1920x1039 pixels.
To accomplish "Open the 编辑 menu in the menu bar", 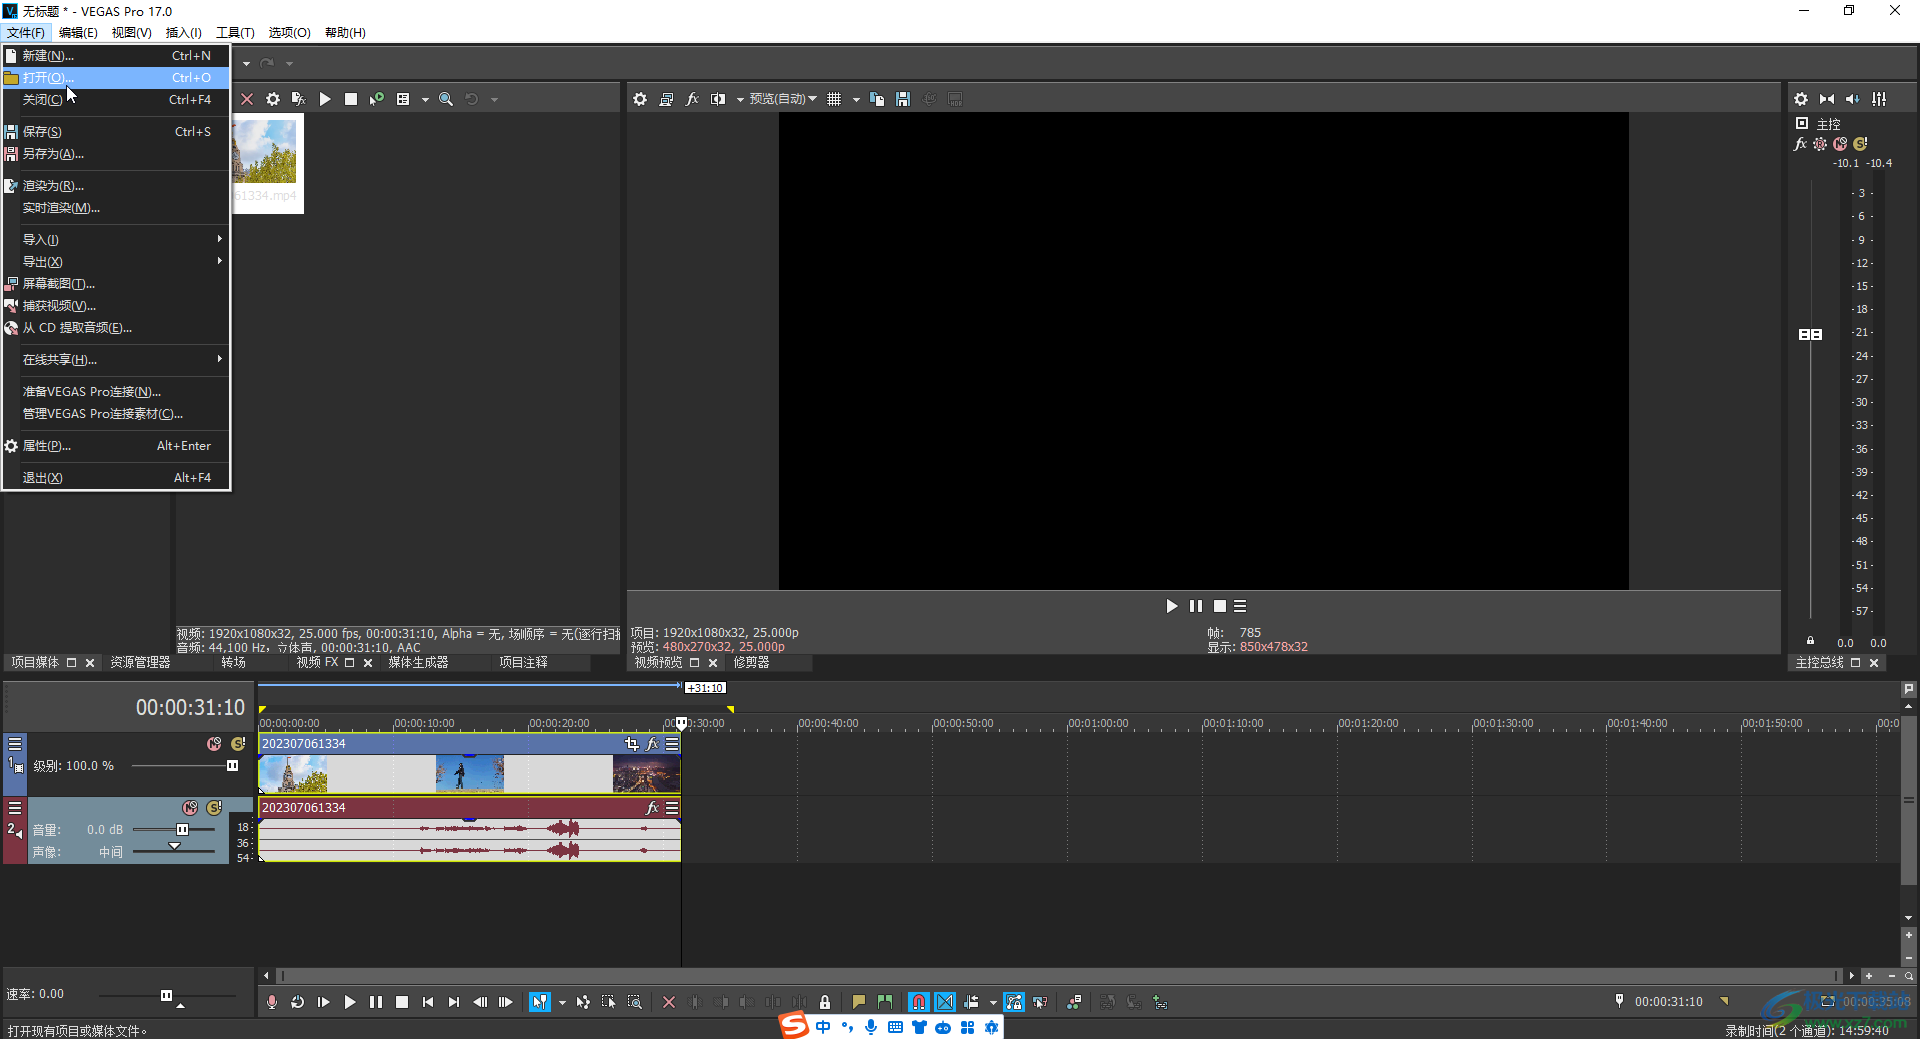I will click(78, 33).
